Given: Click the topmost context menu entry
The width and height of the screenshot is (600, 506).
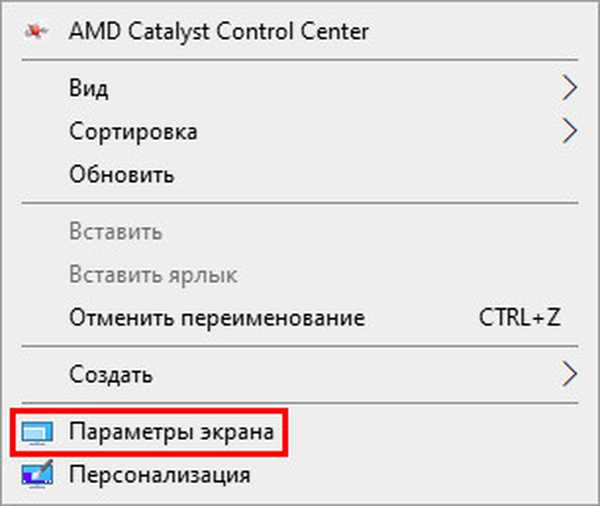Looking at the screenshot, I should [x=218, y=32].
